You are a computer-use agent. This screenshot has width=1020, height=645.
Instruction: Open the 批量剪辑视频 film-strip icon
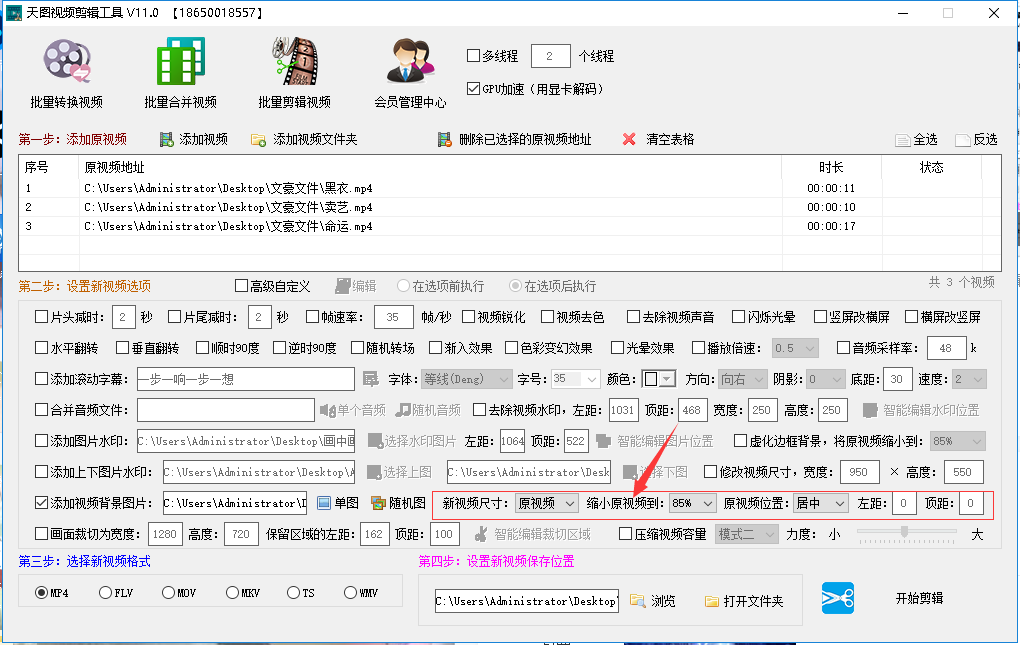[x=295, y=61]
